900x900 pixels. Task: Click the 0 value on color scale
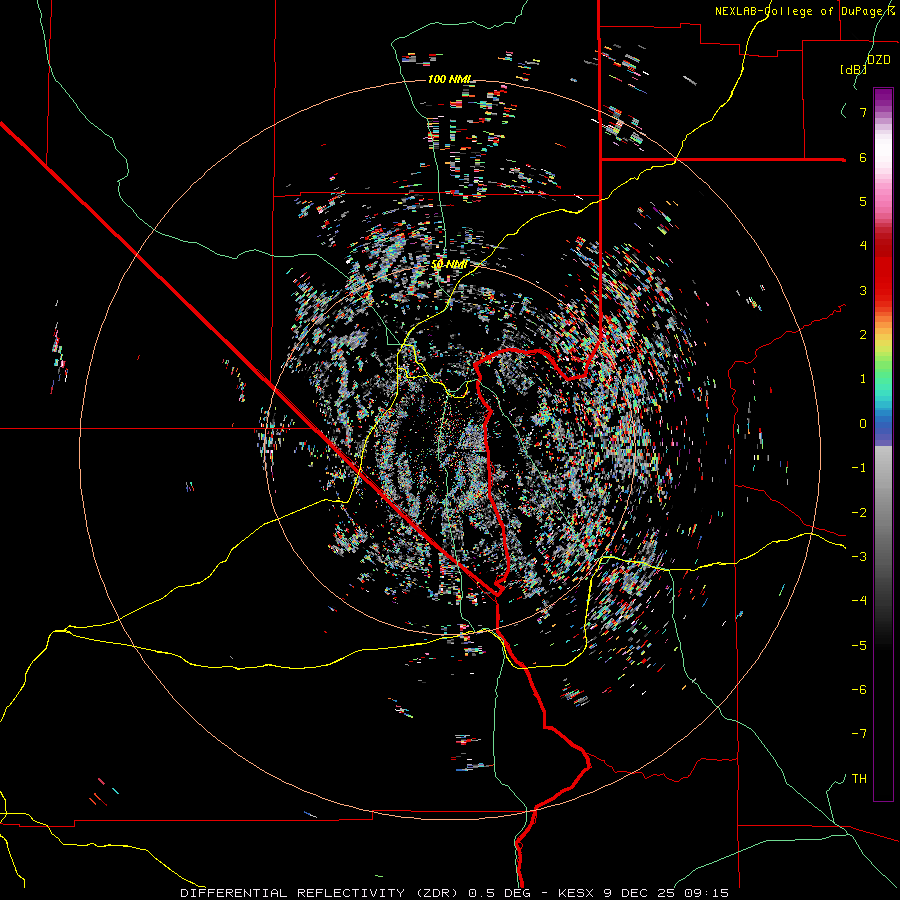click(863, 424)
